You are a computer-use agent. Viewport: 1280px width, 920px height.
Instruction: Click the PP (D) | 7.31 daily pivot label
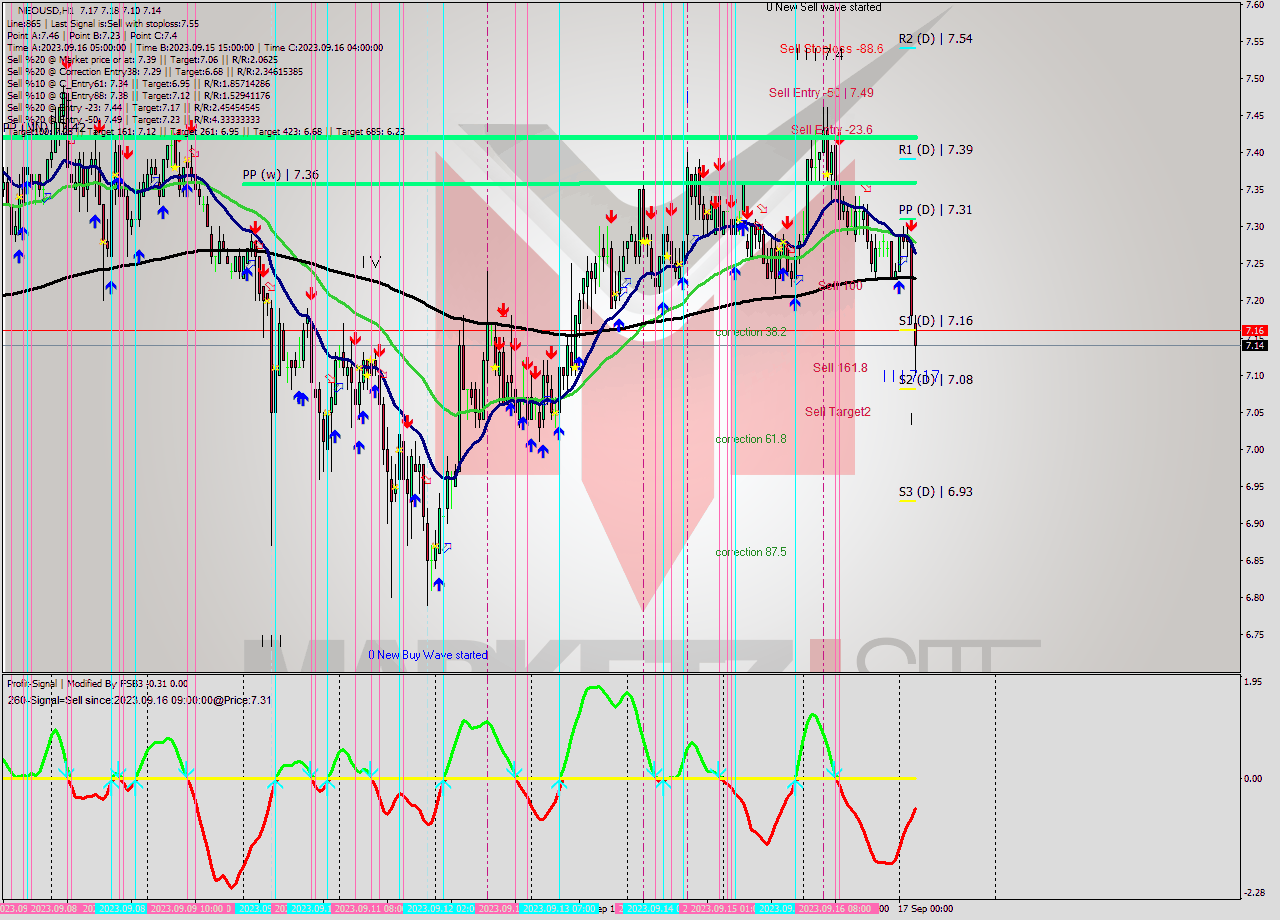pos(935,210)
